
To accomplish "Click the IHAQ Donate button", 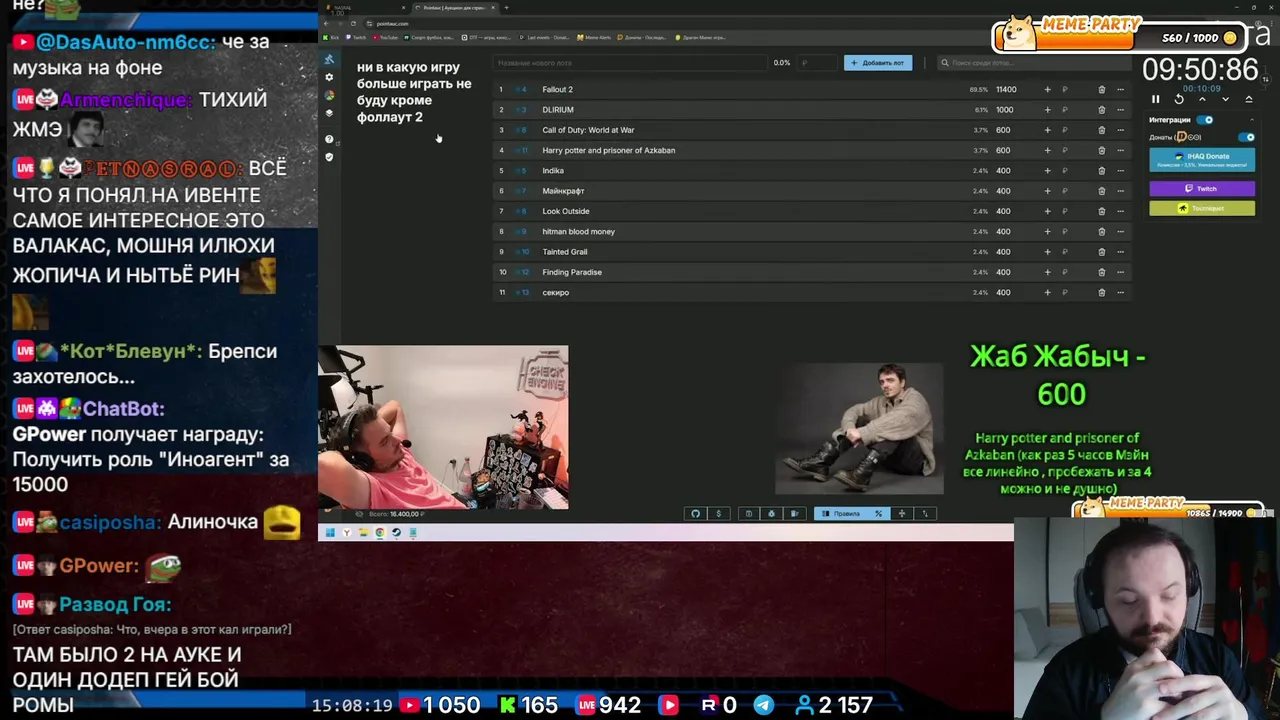I will pyautogui.click(x=1202, y=160).
